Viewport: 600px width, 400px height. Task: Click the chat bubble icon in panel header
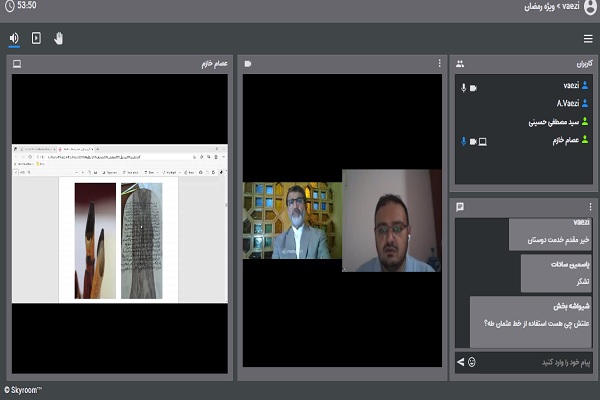tap(460, 207)
